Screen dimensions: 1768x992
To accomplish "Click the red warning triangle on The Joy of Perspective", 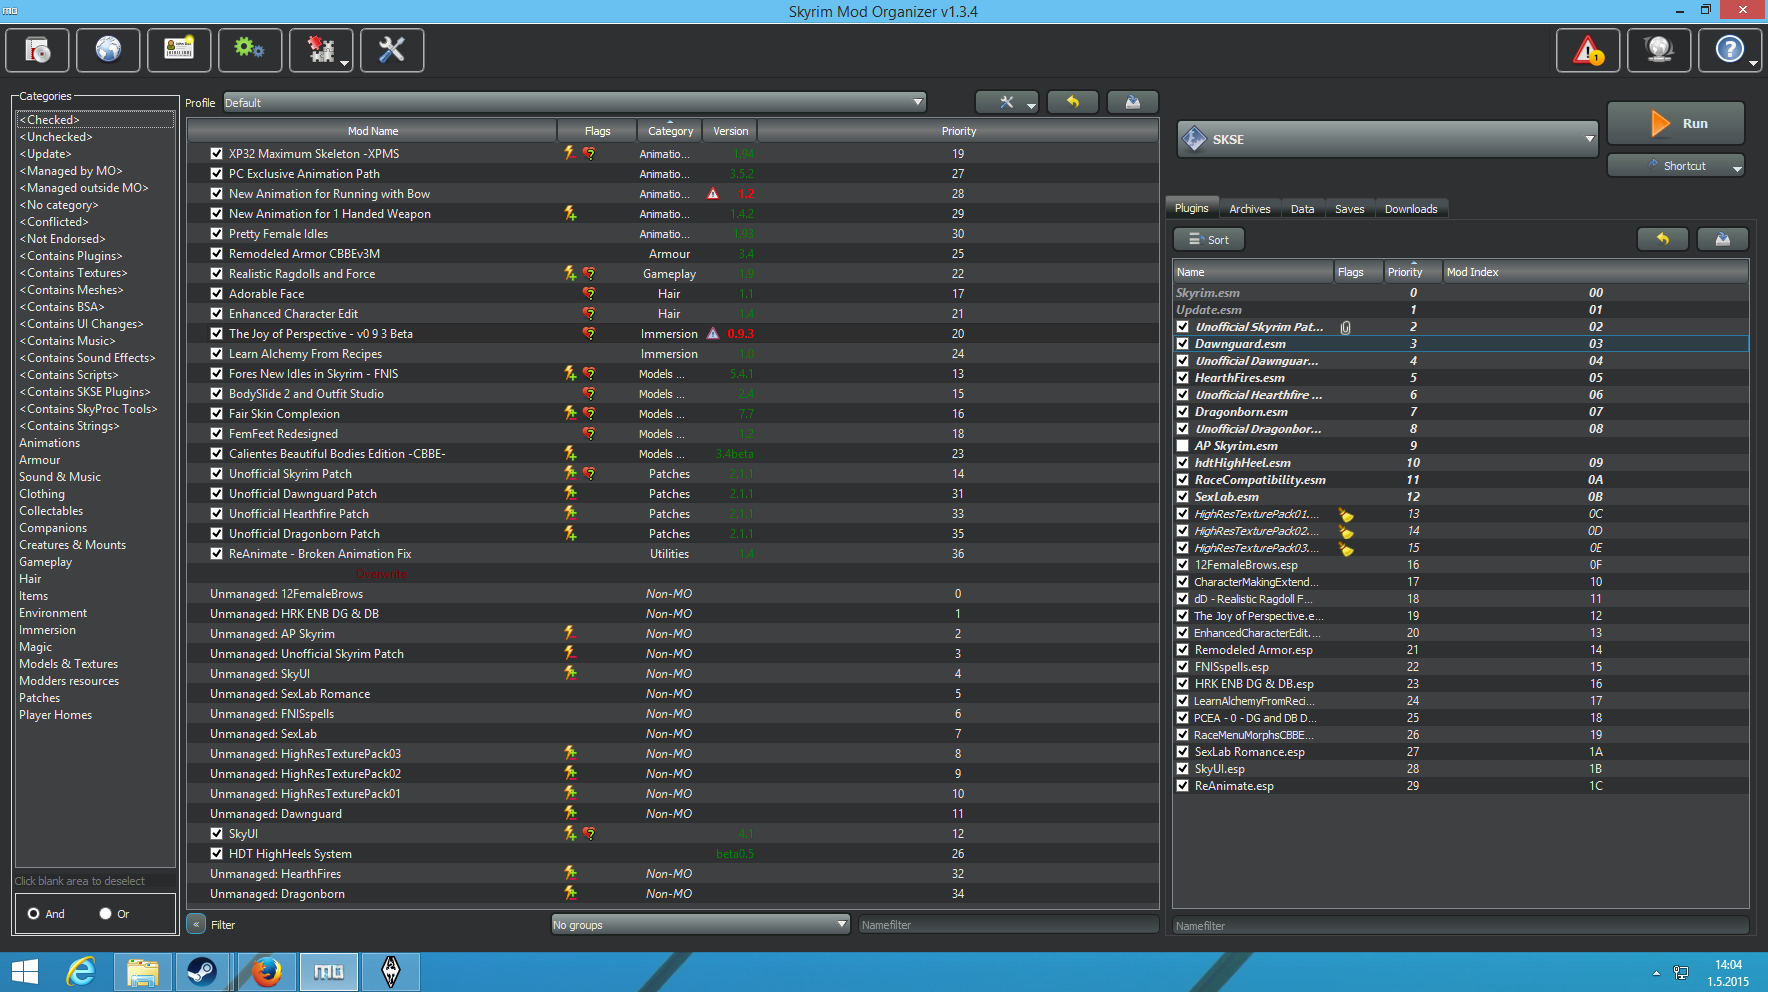I will pyautogui.click(x=713, y=334).
